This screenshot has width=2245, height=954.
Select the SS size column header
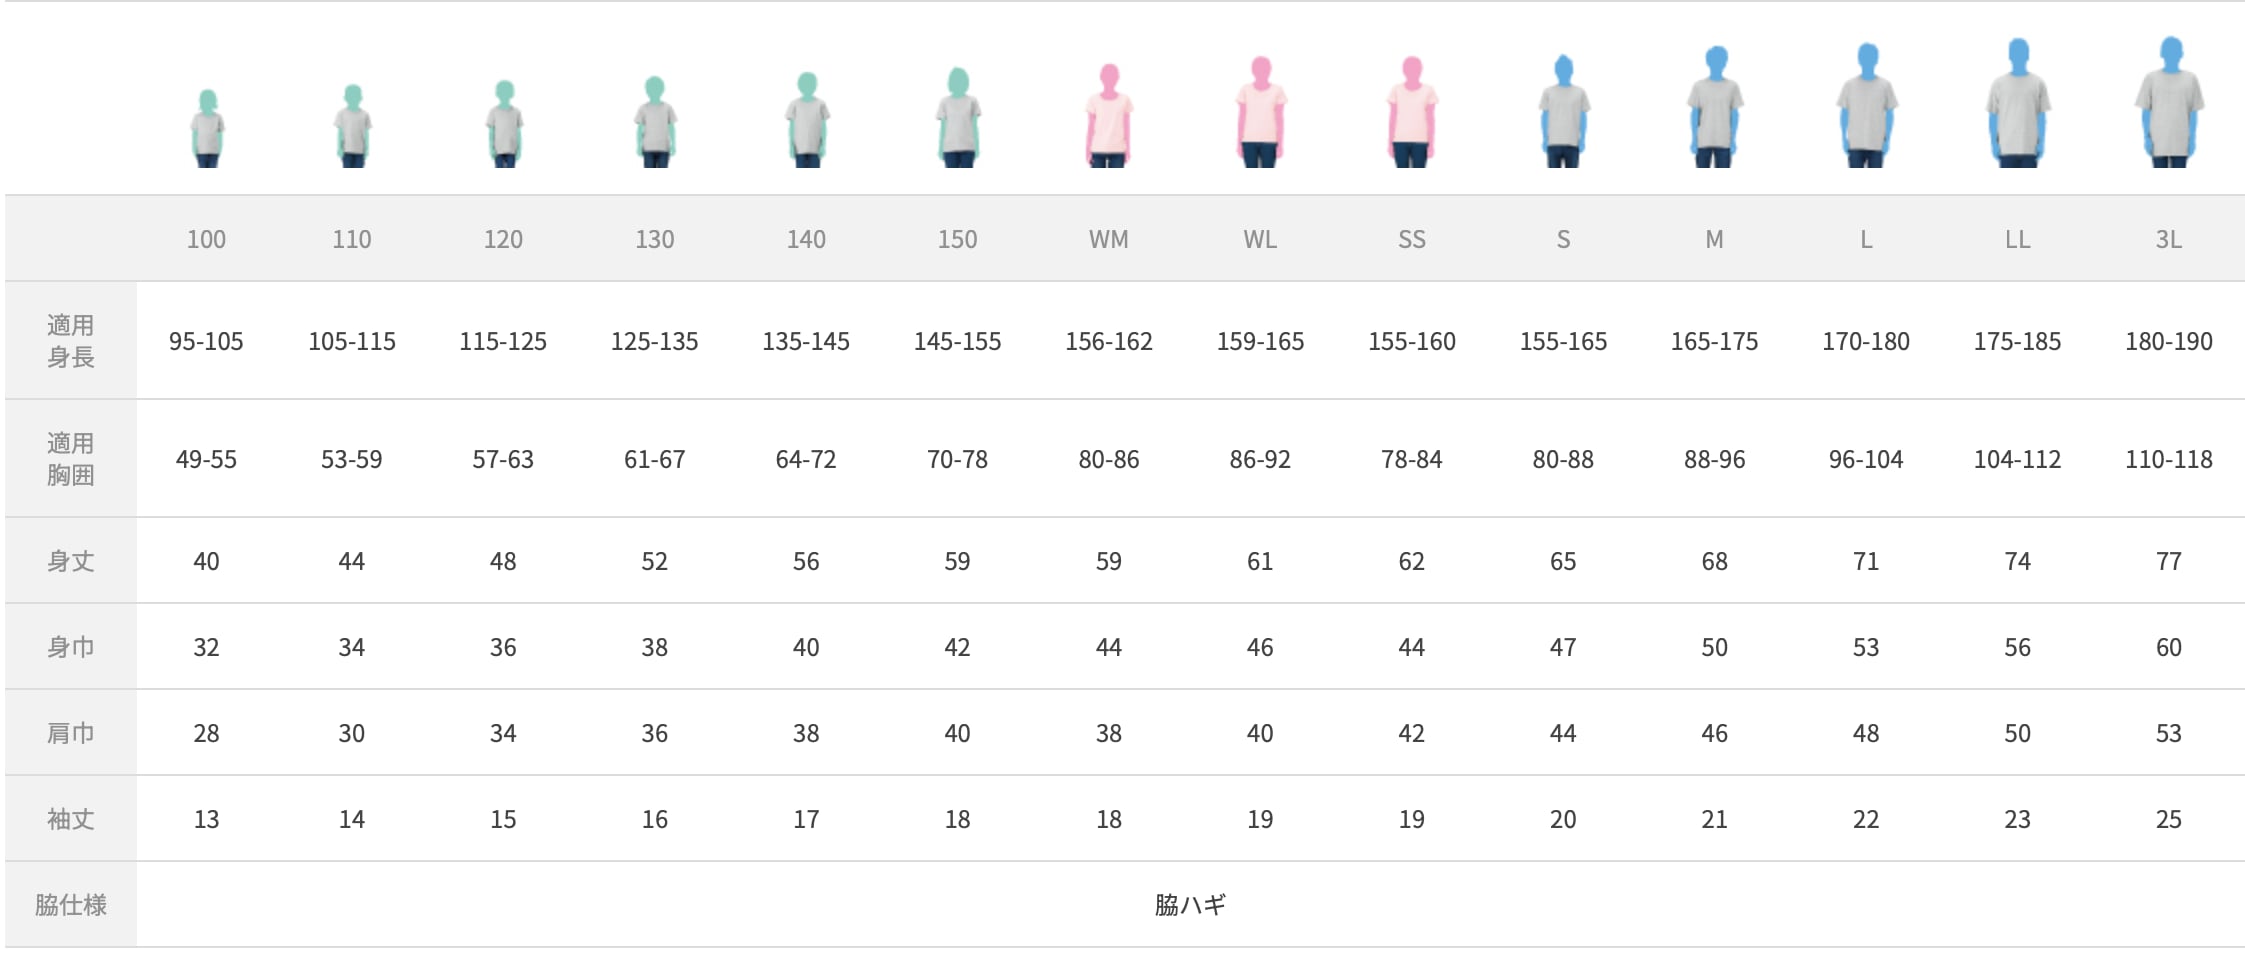(x=1411, y=239)
